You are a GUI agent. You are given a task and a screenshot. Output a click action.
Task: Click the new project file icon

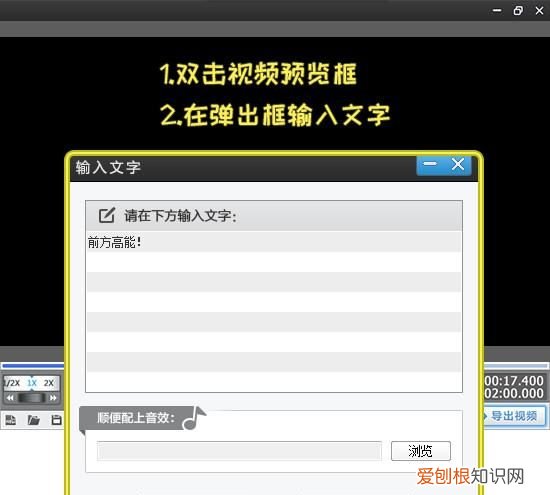click(11, 420)
